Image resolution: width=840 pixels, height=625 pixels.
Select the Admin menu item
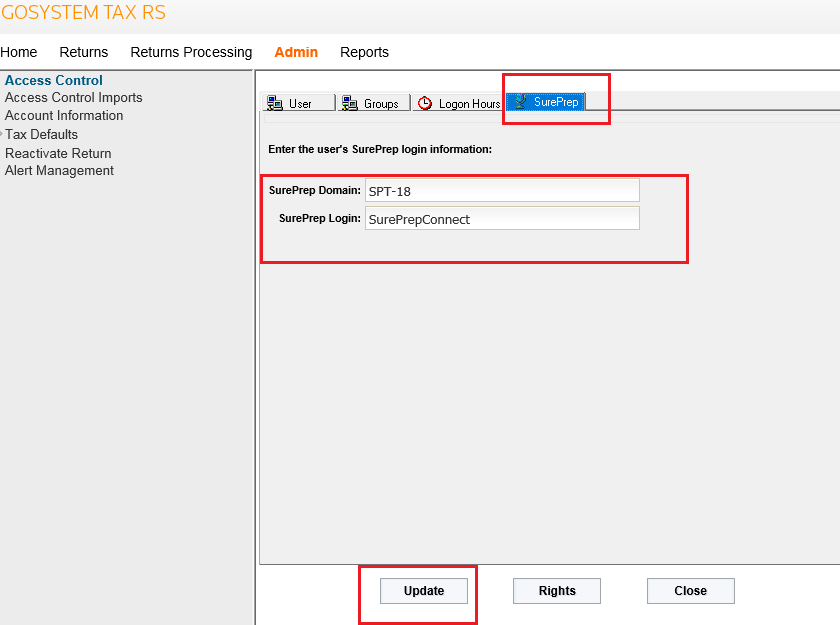click(x=296, y=52)
